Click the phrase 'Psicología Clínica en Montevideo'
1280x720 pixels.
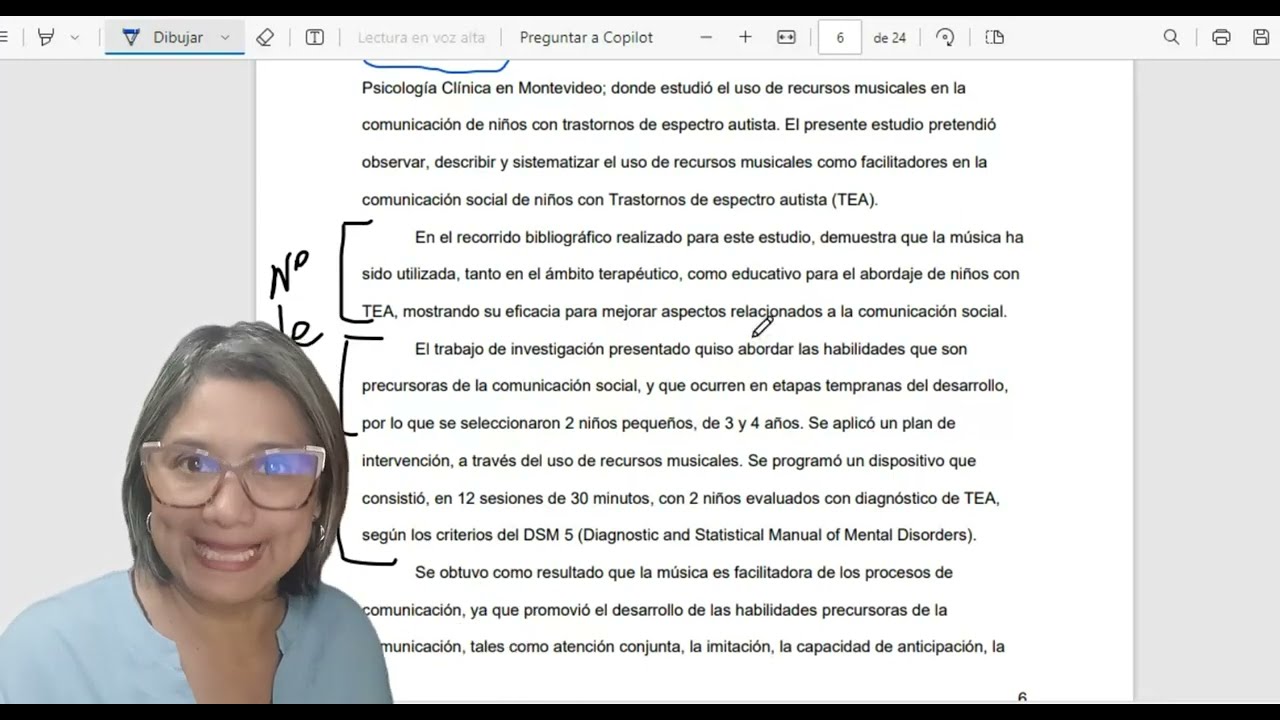(x=482, y=88)
